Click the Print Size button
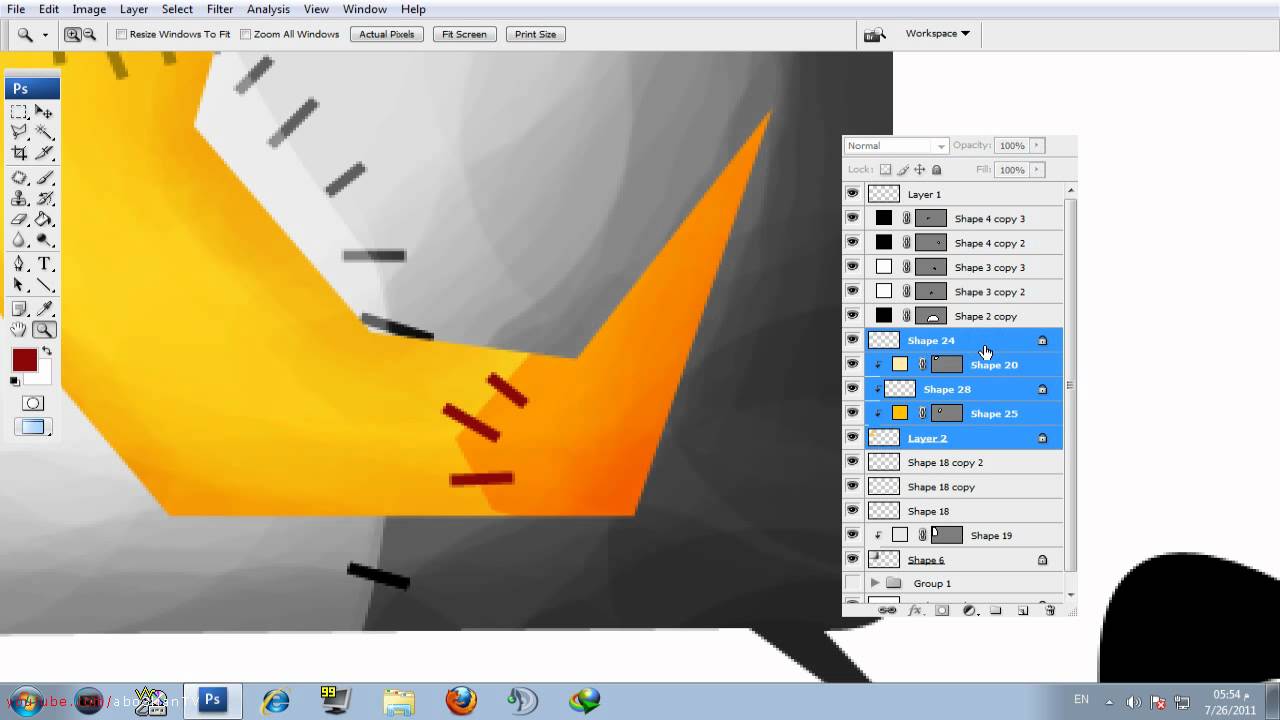The height and width of the screenshot is (720, 1280). click(536, 34)
